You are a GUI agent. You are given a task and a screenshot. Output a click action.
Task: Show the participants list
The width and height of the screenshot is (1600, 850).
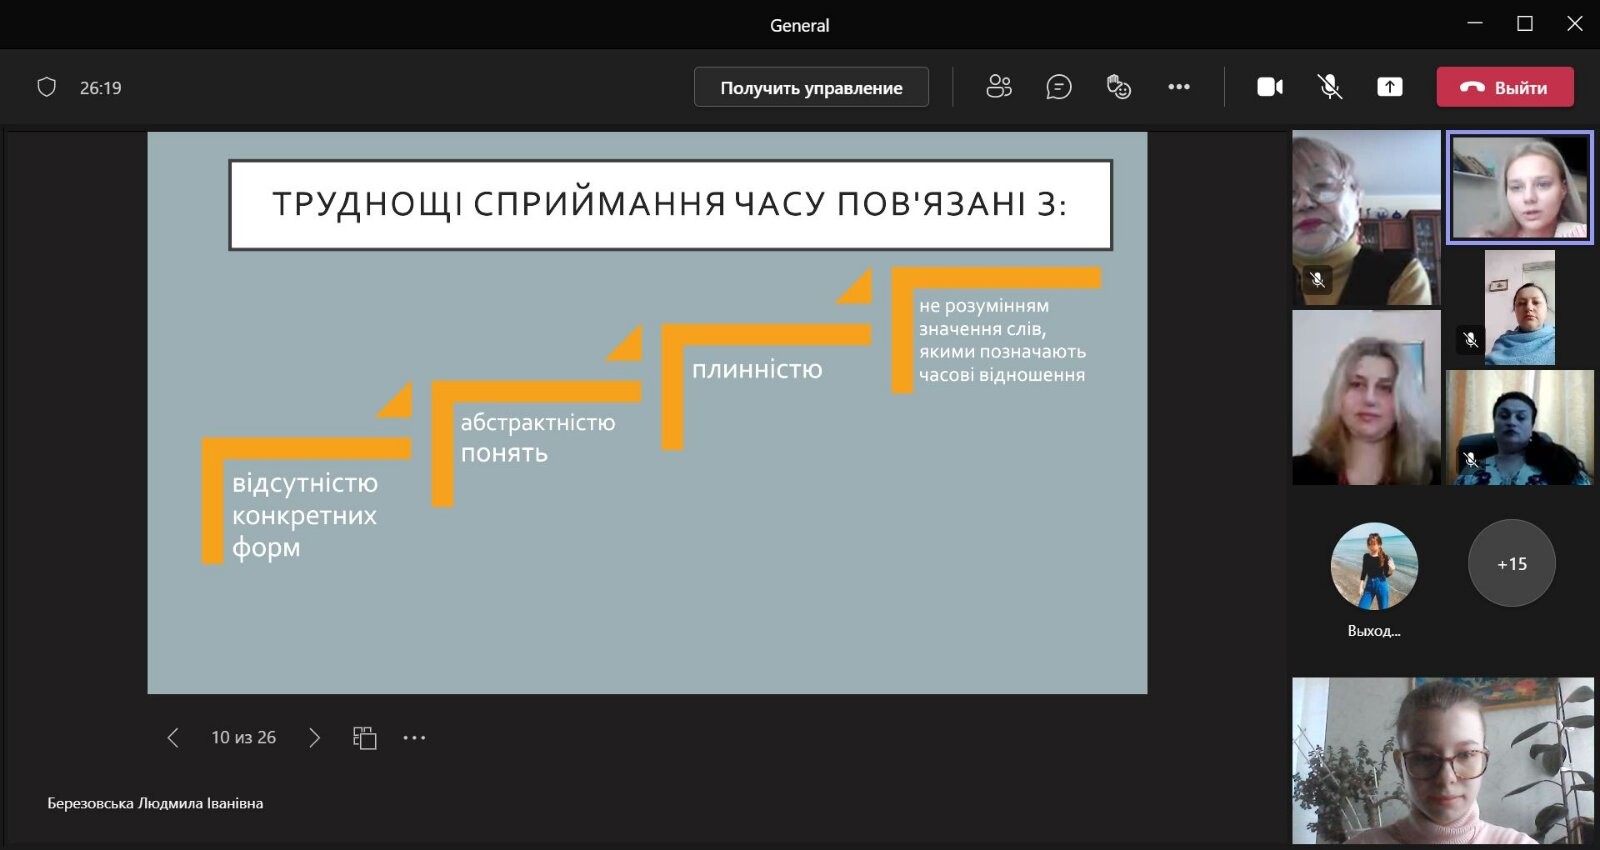point(999,87)
